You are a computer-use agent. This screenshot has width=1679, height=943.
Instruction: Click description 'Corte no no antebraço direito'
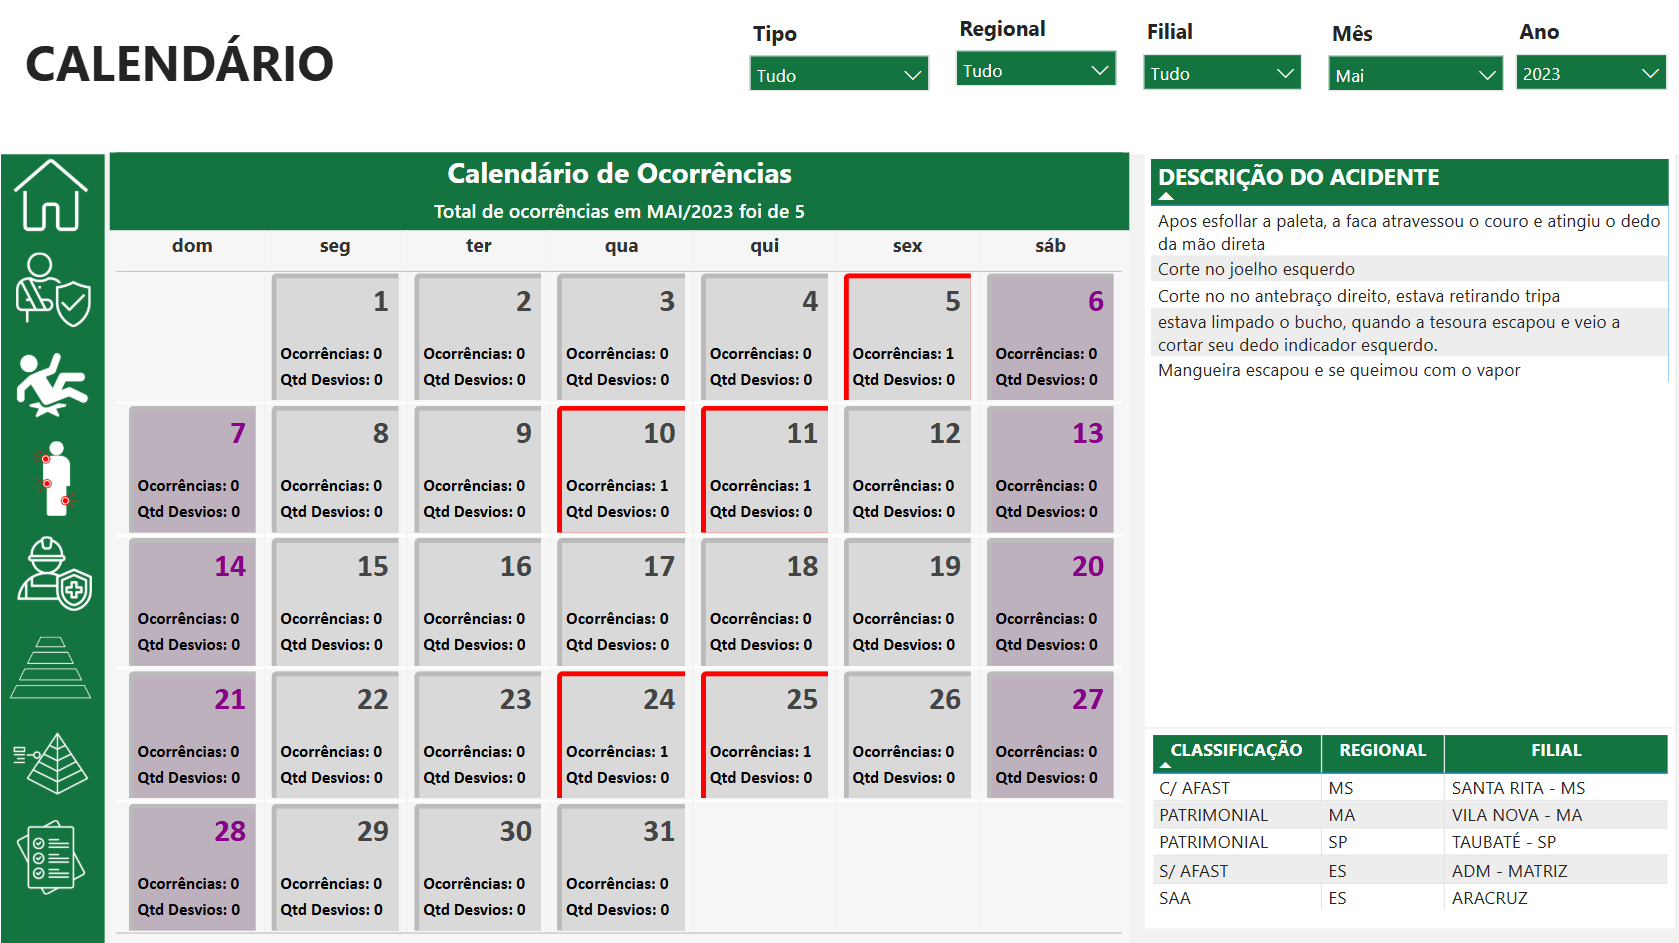click(x=1359, y=296)
